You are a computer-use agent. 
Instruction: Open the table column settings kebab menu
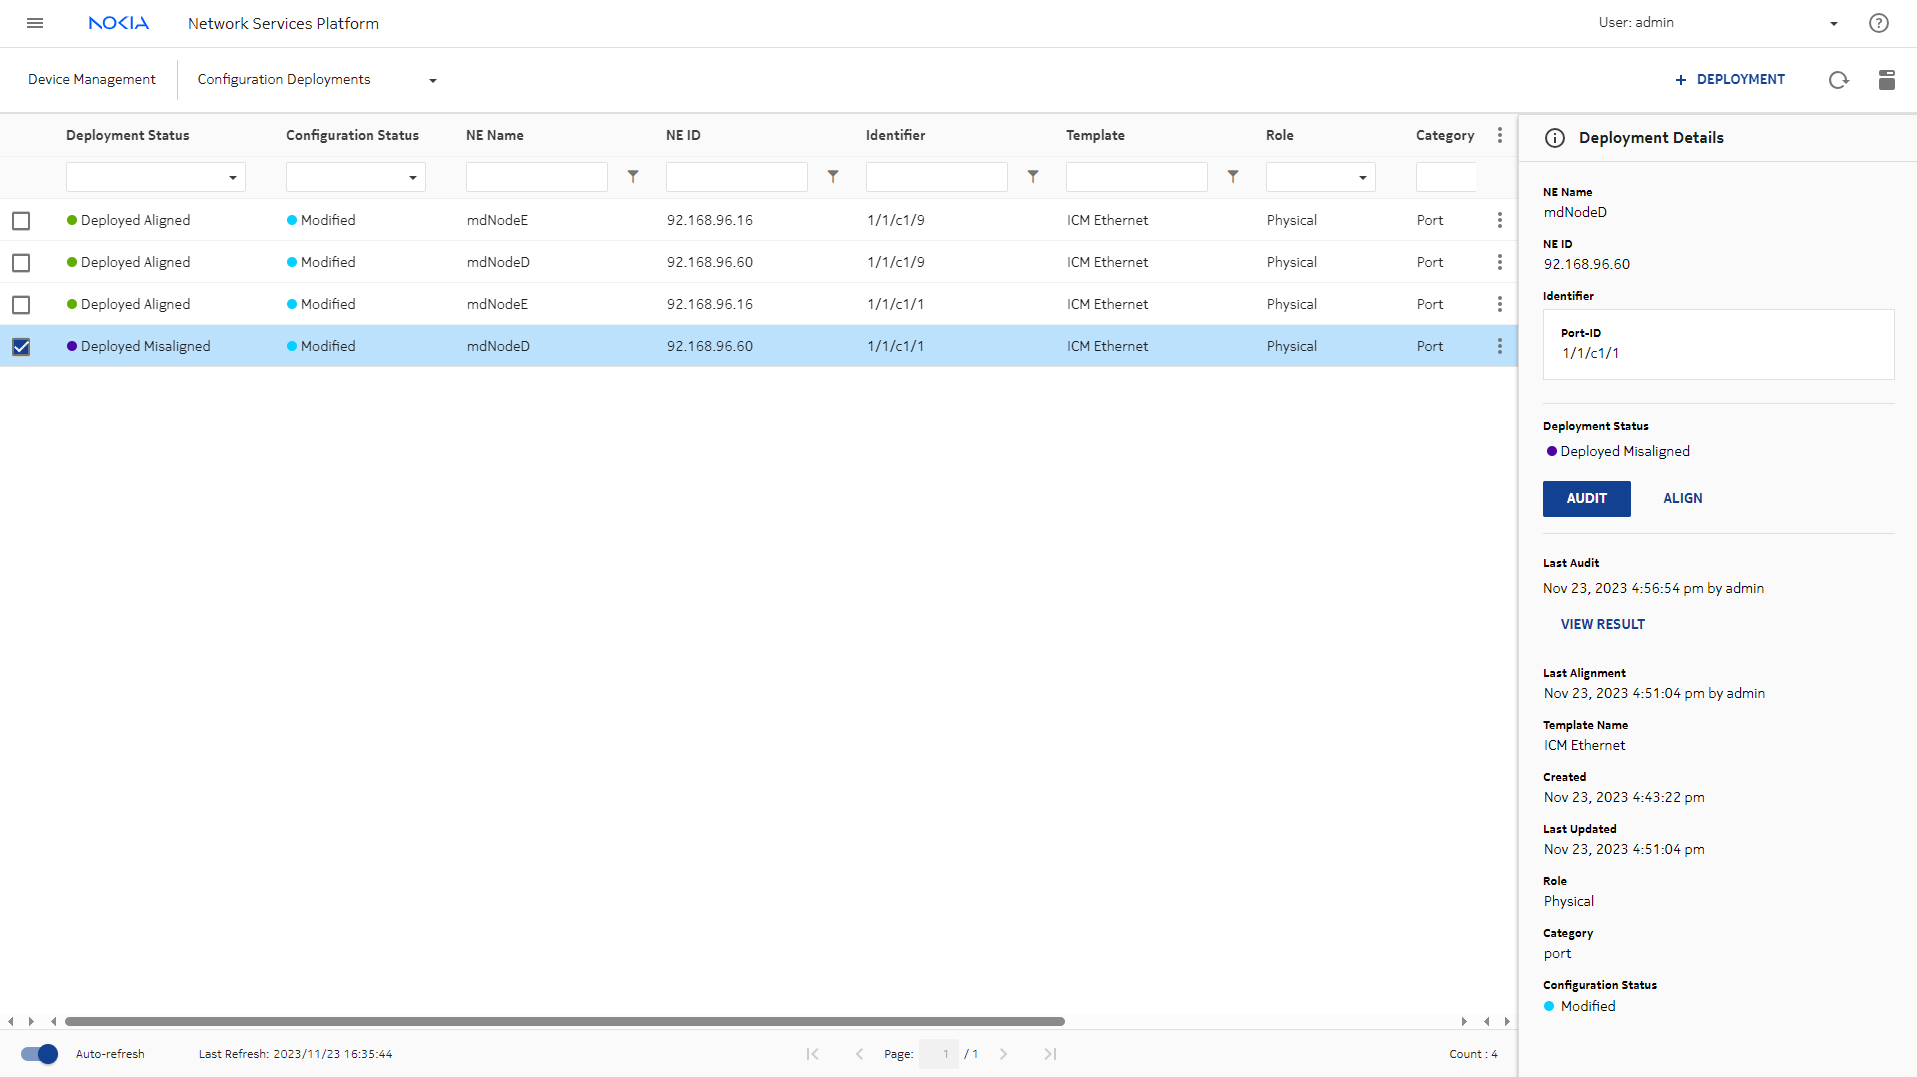pos(1499,136)
